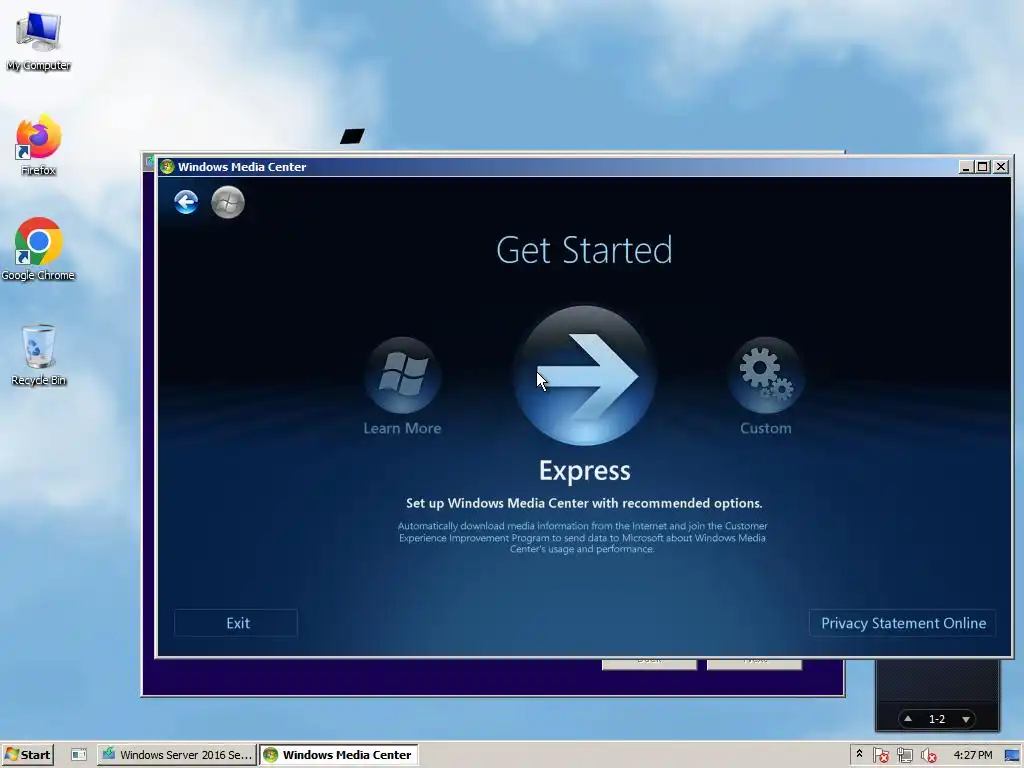1024x768 pixels.
Task: Click 'Set up Windows Media Center' description text
Action: click(x=584, y=503)
